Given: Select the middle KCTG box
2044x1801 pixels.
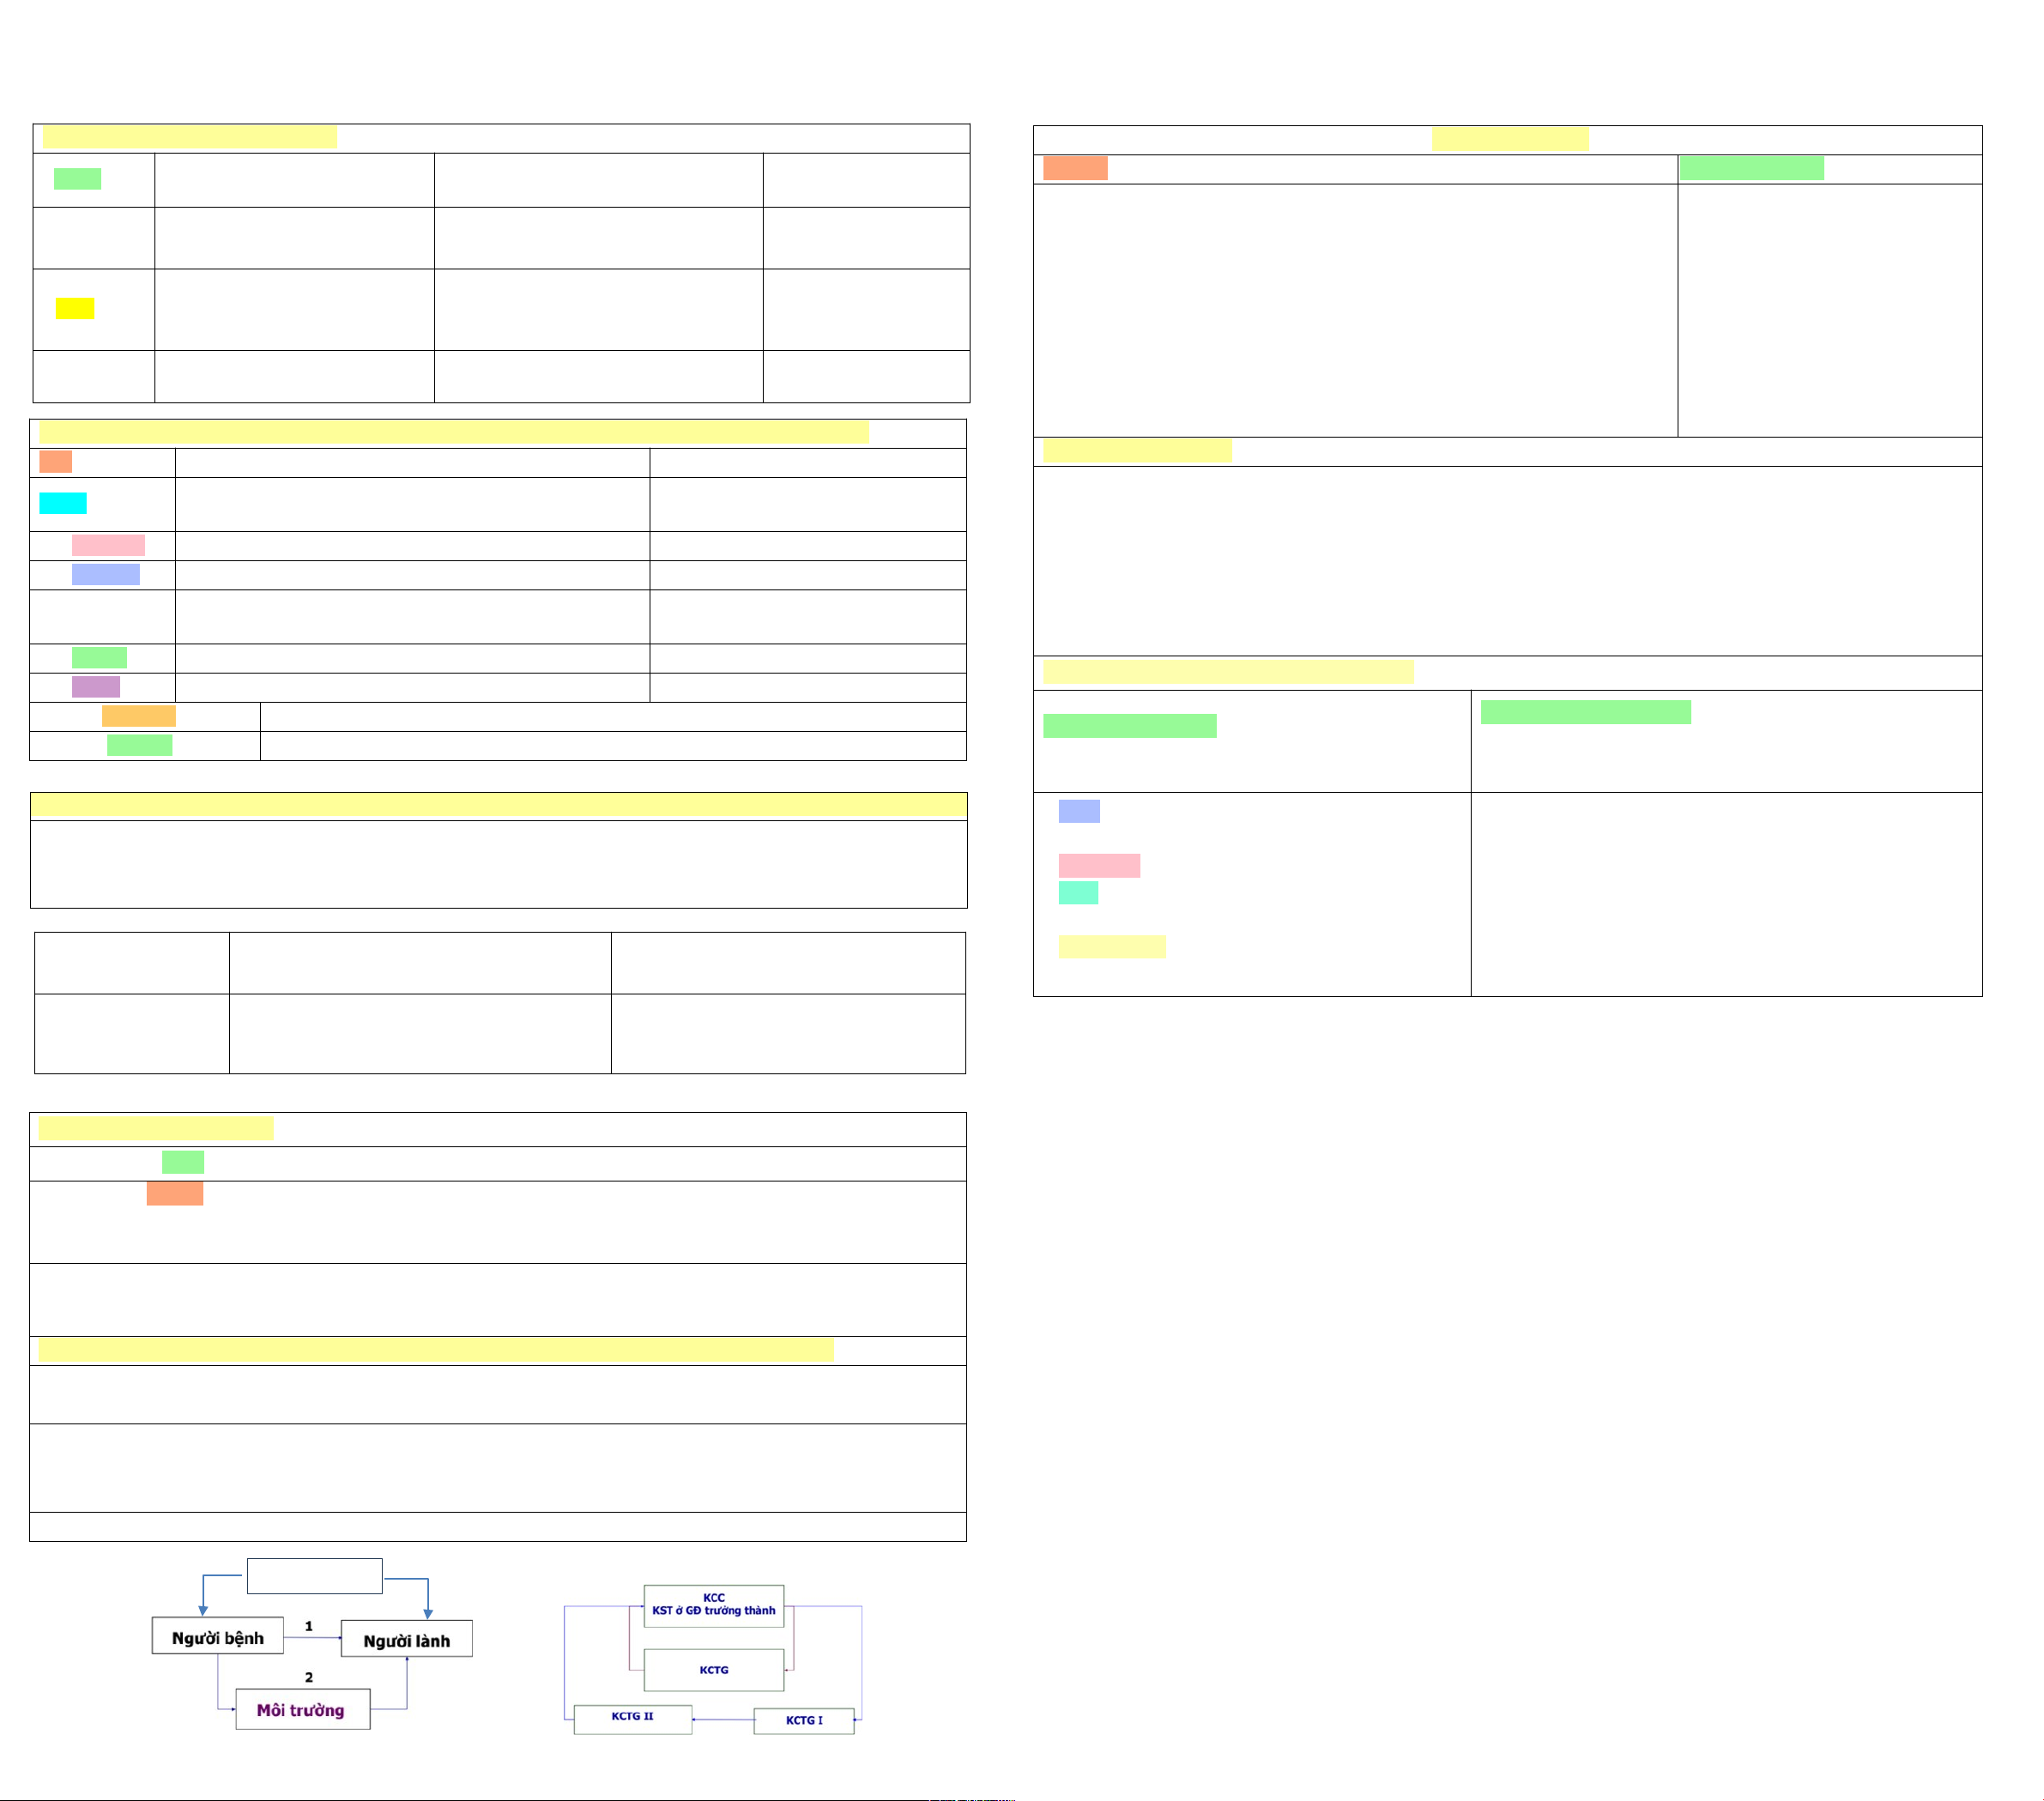Looking at the screenshot, I should pyautogui.click(x=713, y=1670).
